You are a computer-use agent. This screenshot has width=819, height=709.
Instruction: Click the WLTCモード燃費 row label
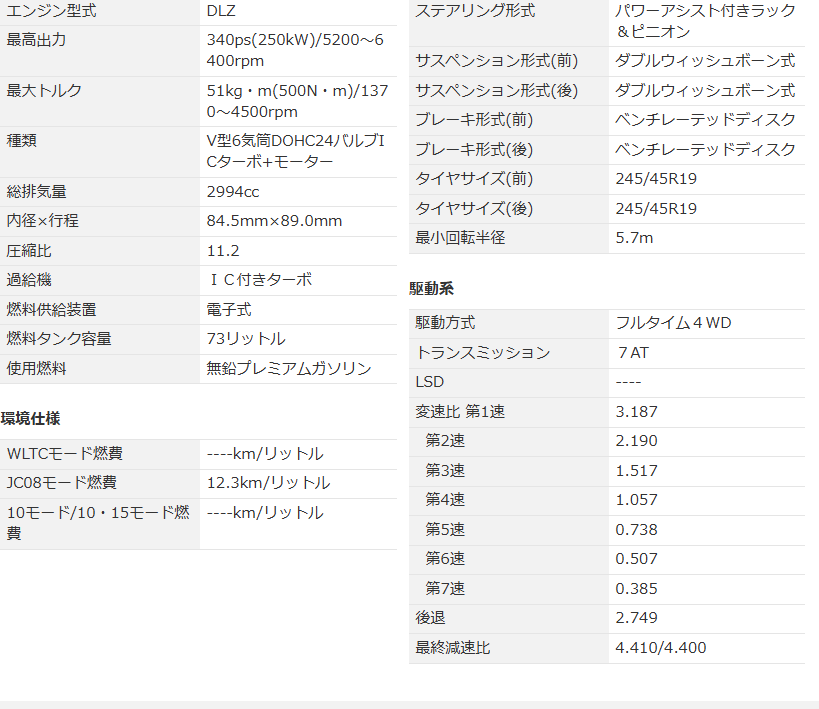pos(65,454)
